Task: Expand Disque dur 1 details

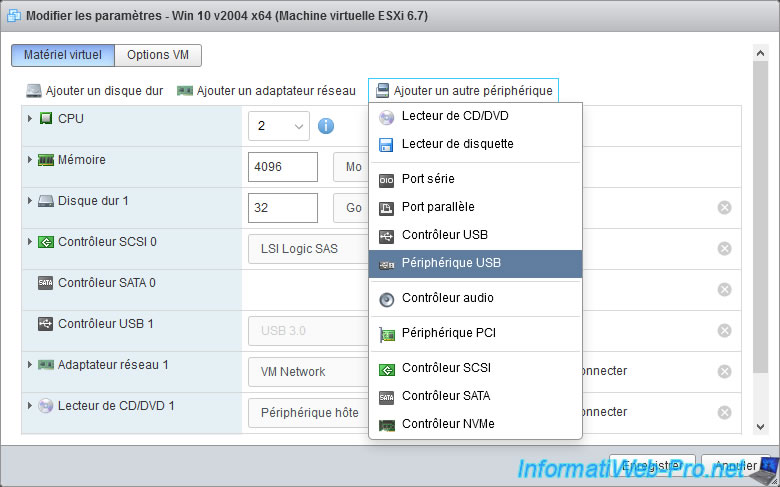Action: tap(30, 201)
